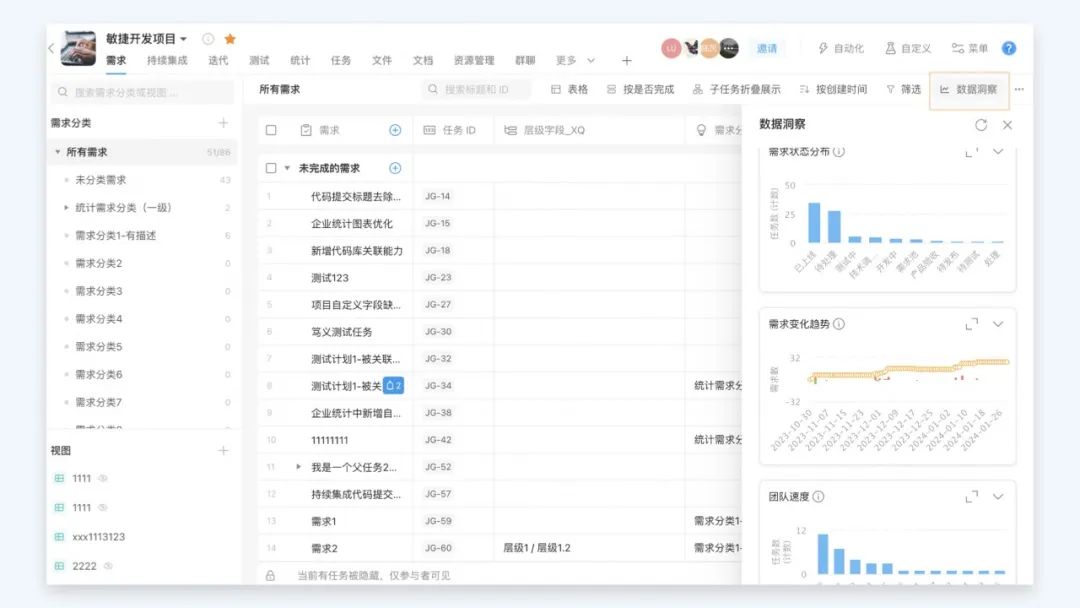Image resolution: width=1080 pixels, height=608 pixels.
Task: Open the 更多 tabs dropdown
Action: (575, 61)
